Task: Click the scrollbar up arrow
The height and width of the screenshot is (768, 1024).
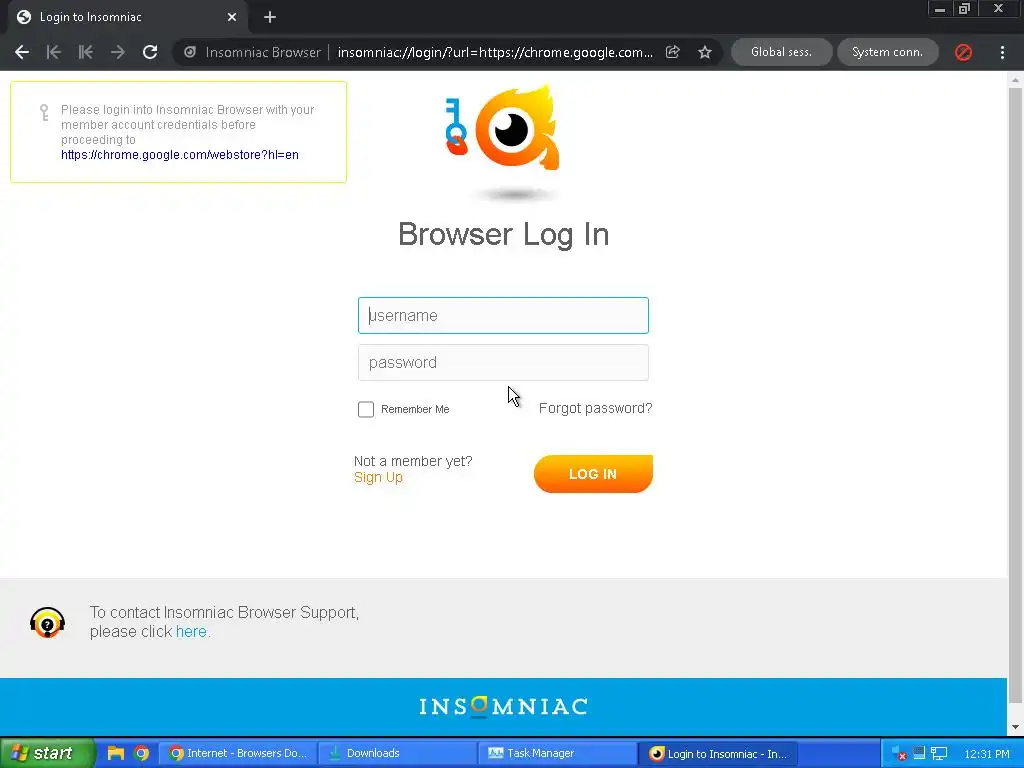Action: tap(1015, 80)
